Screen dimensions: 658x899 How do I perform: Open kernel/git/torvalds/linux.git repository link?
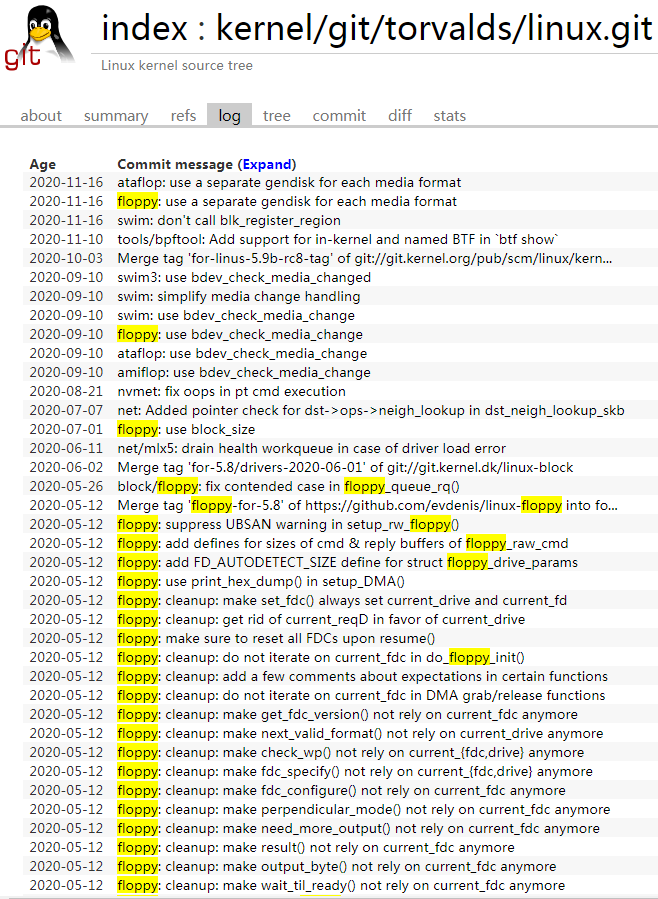[434, 29]
